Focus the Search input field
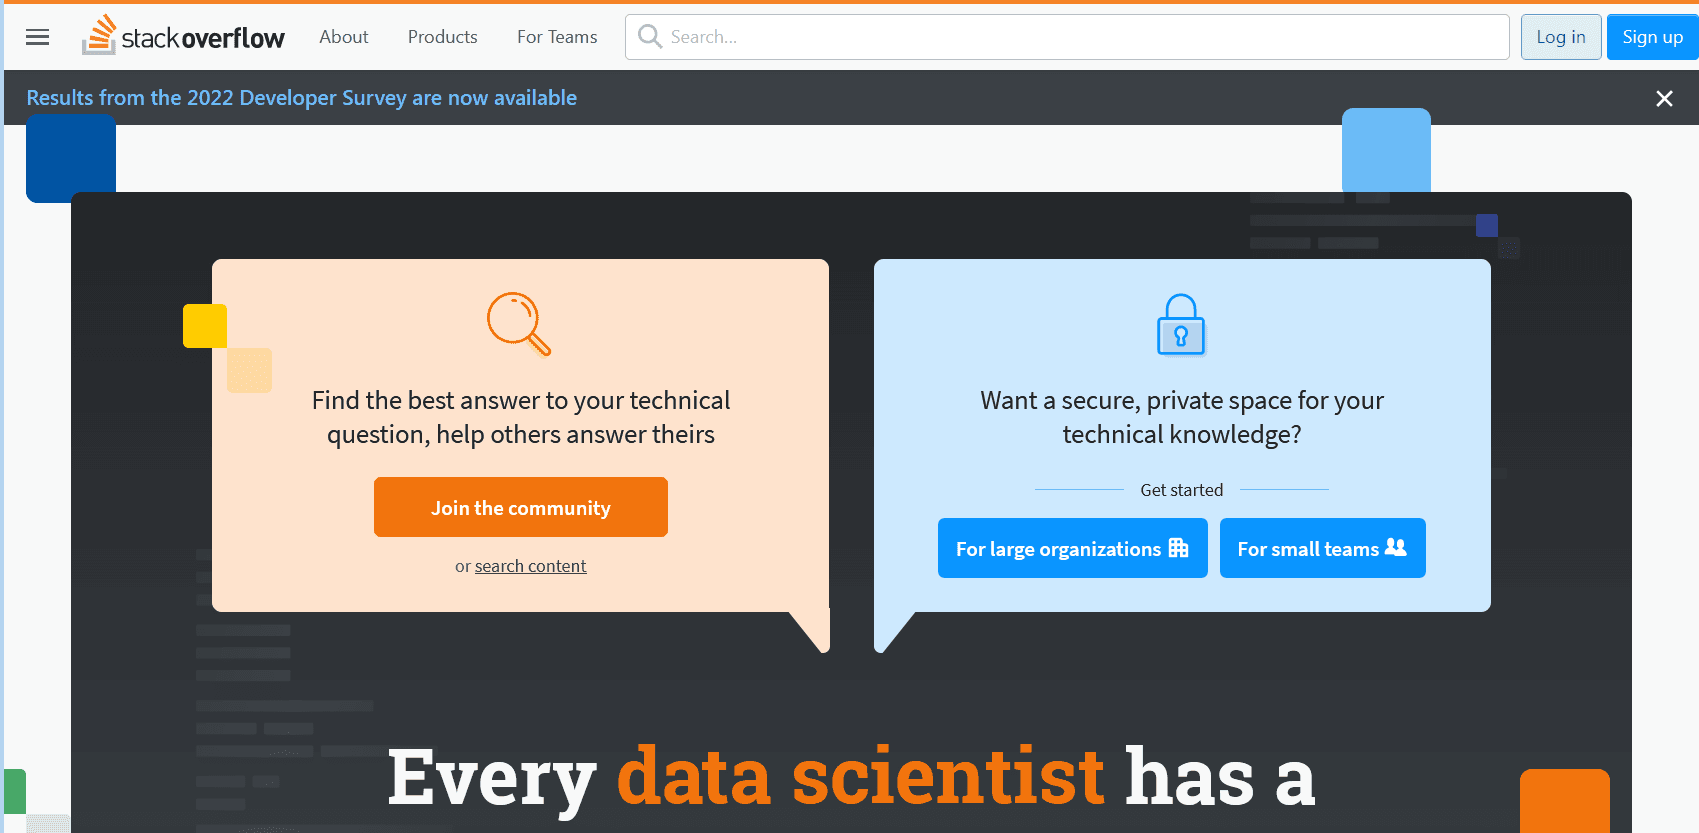 [x=1067, y=37]
